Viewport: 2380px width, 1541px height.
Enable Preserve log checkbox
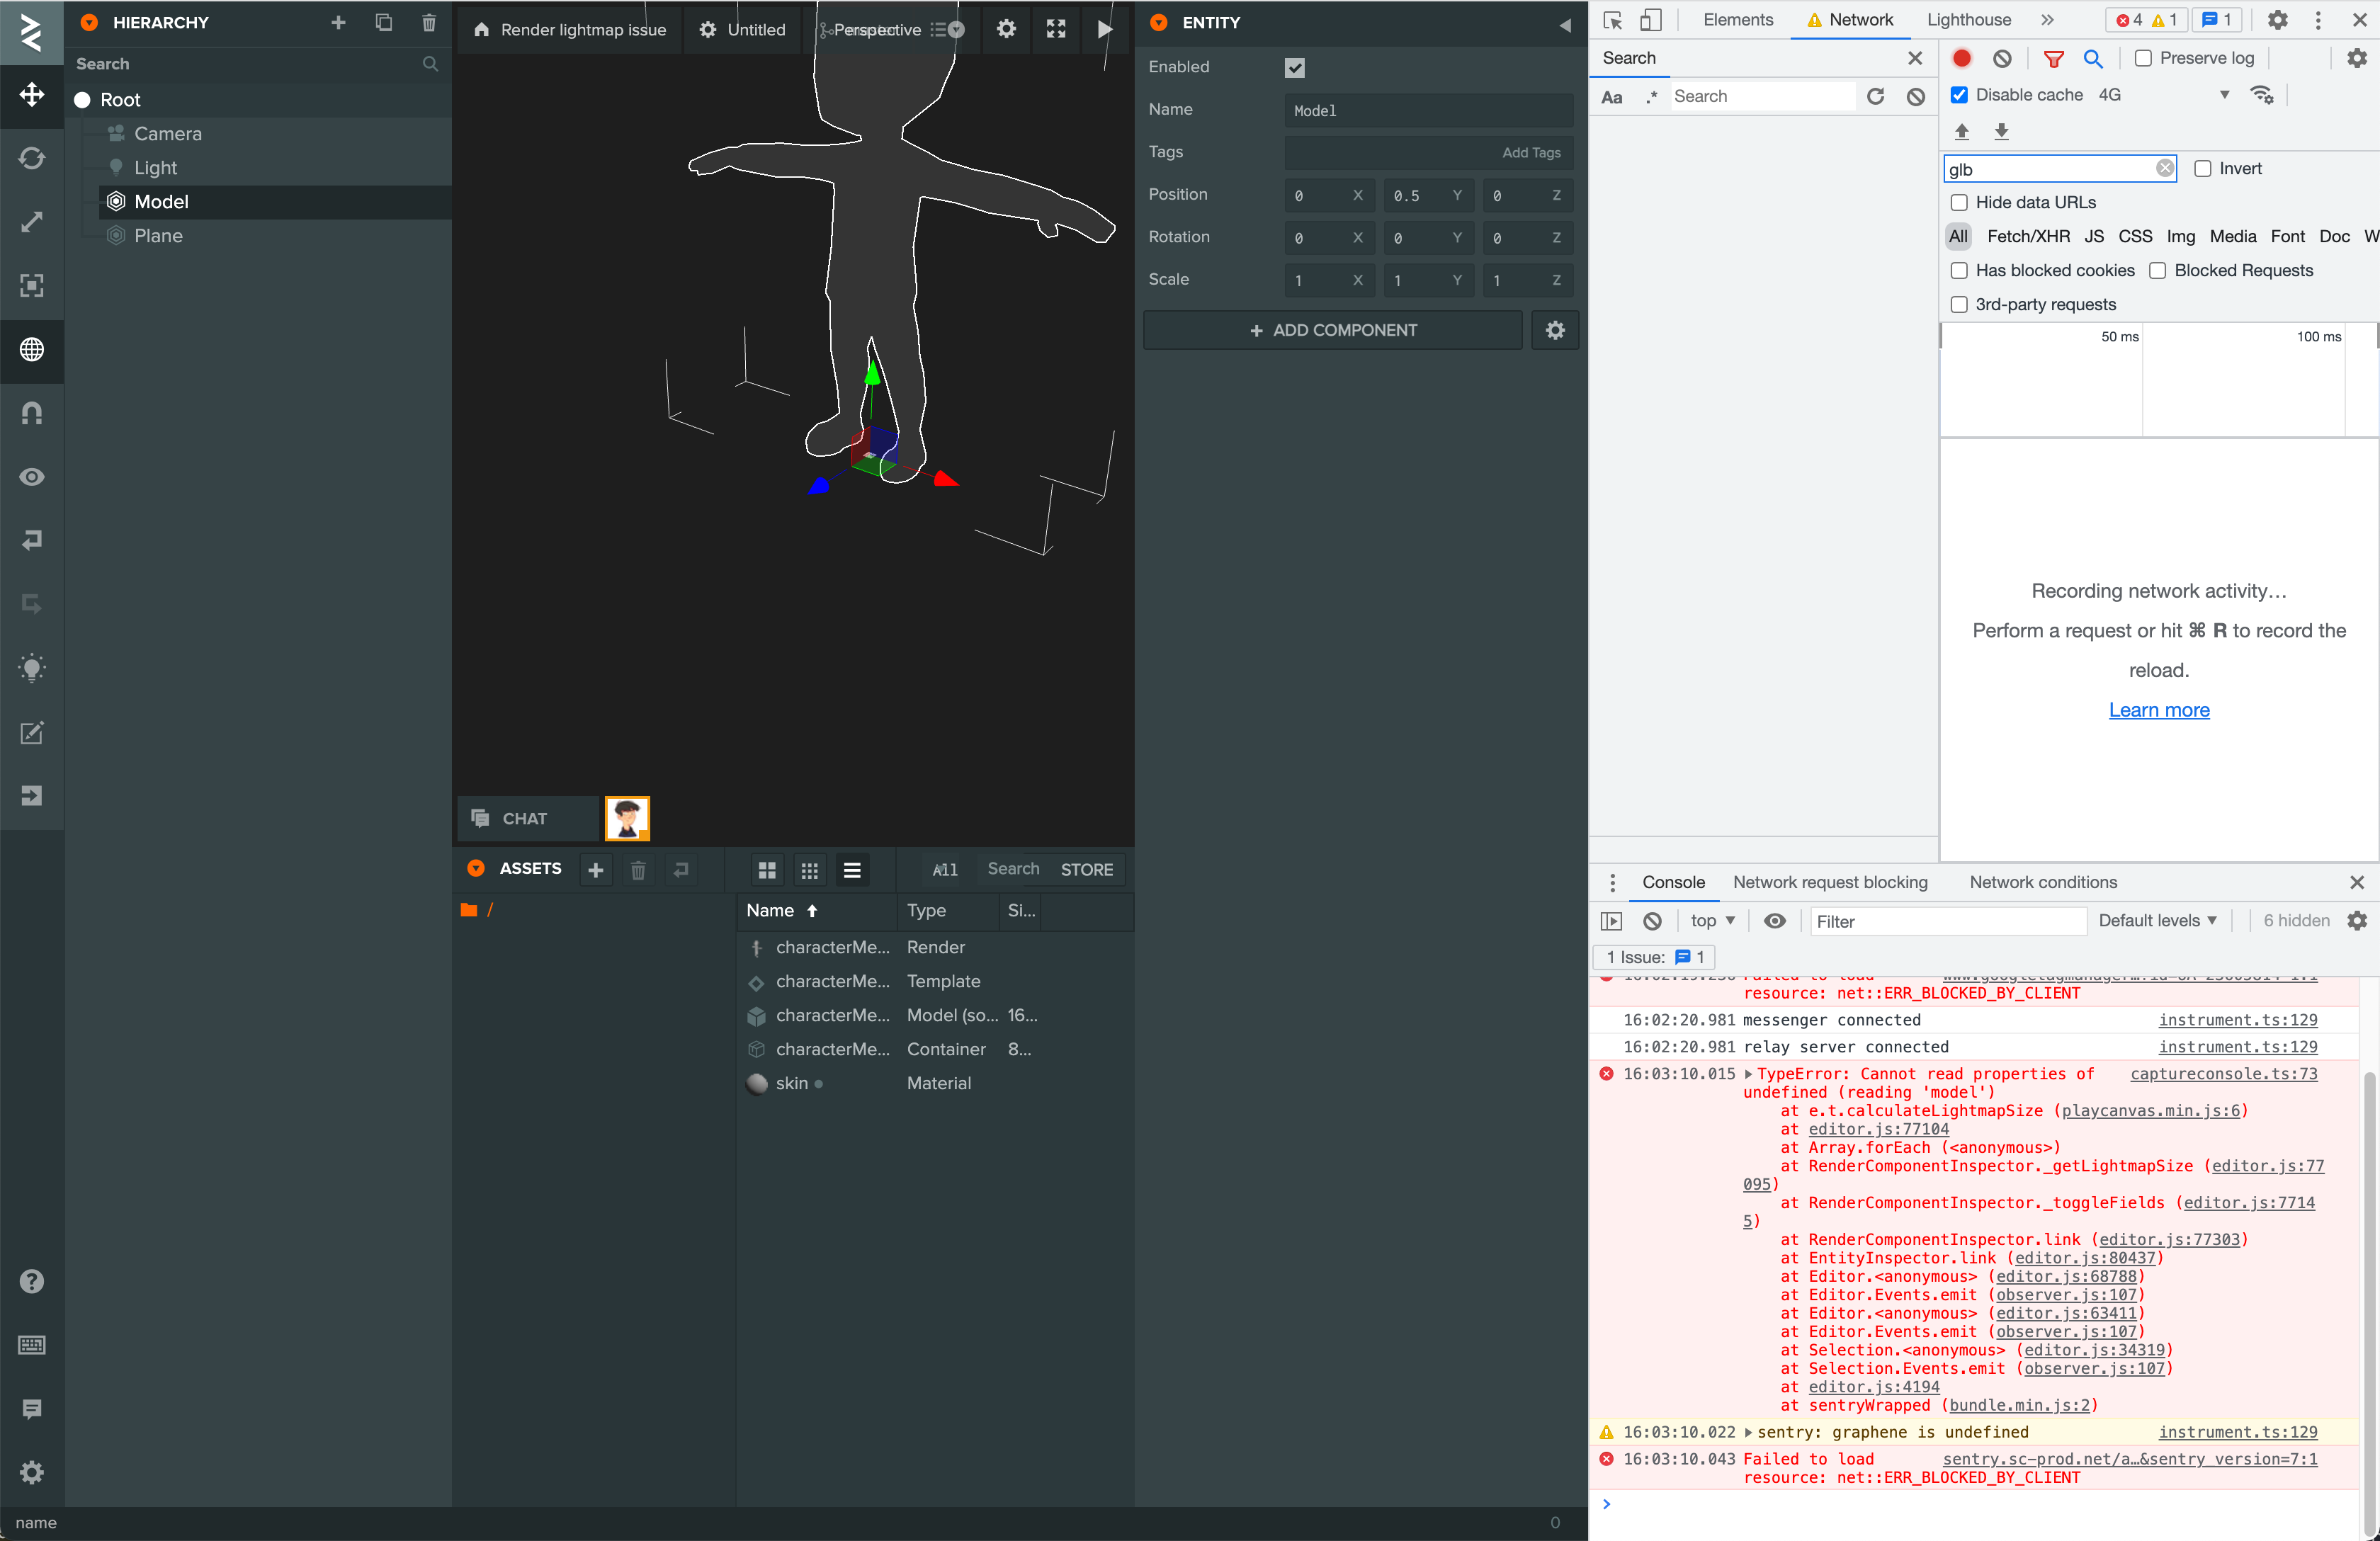(2143, 59)
